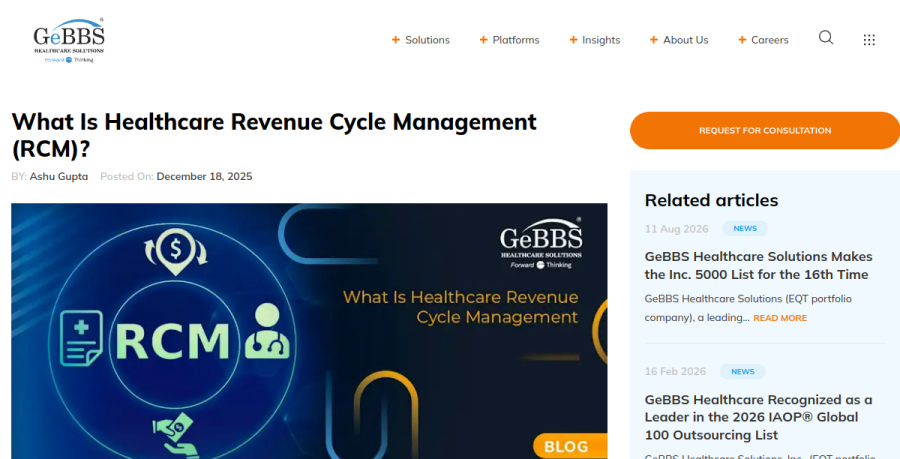Image resolution: width=900 pixels, height=459 pixels.
Task: Select the News tag dated 16 Feb 2026
Action: [x=743, y=372]
